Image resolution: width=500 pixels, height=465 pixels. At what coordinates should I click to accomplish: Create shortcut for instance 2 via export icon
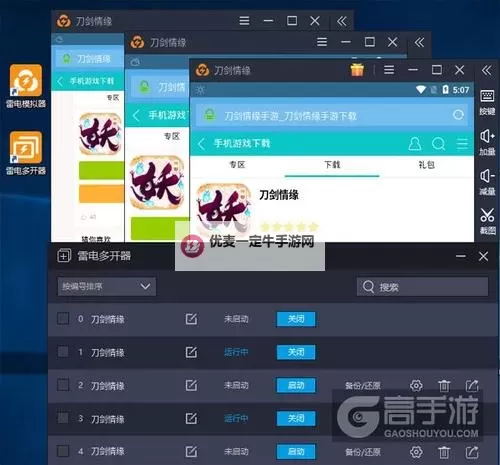pyautogui.click(x=472, y=386)
